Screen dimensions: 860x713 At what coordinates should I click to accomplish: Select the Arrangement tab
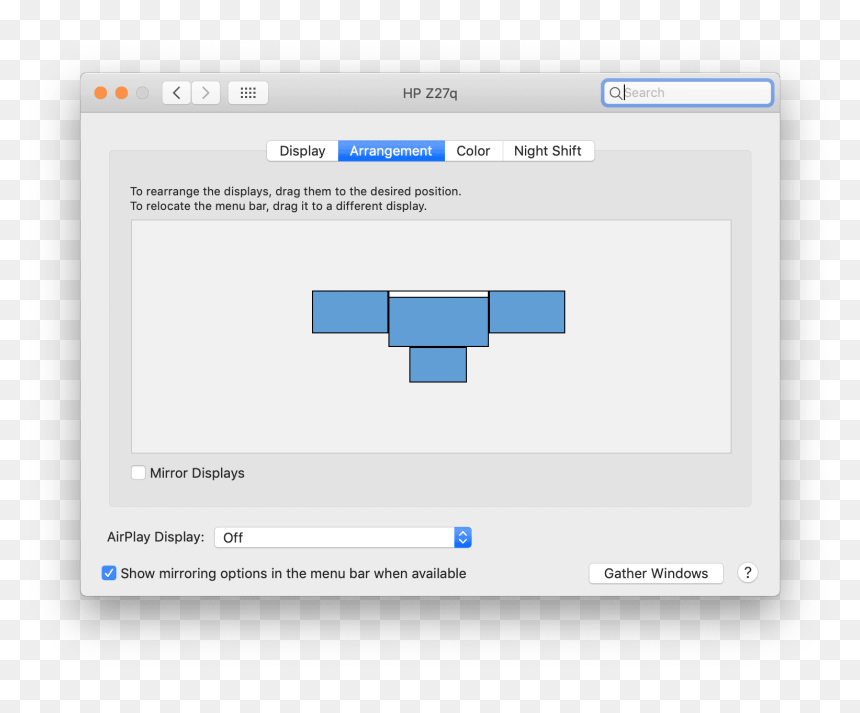pyautogui.click(x=391, y=151)
